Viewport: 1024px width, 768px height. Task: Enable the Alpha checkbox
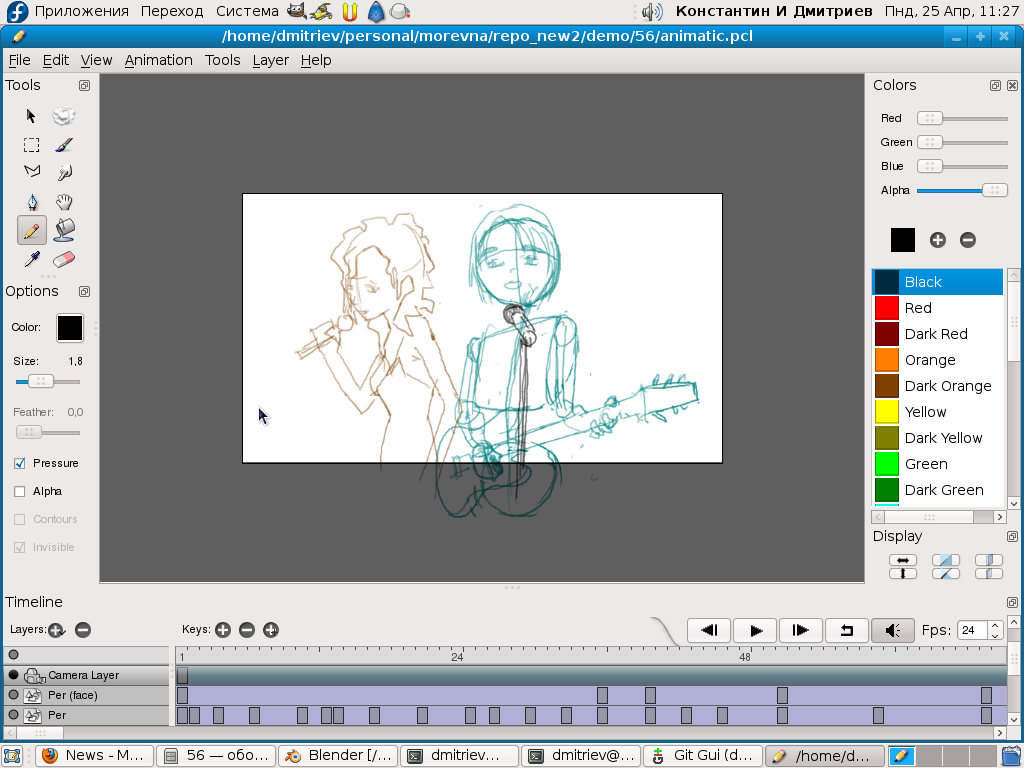pos(20,492)
